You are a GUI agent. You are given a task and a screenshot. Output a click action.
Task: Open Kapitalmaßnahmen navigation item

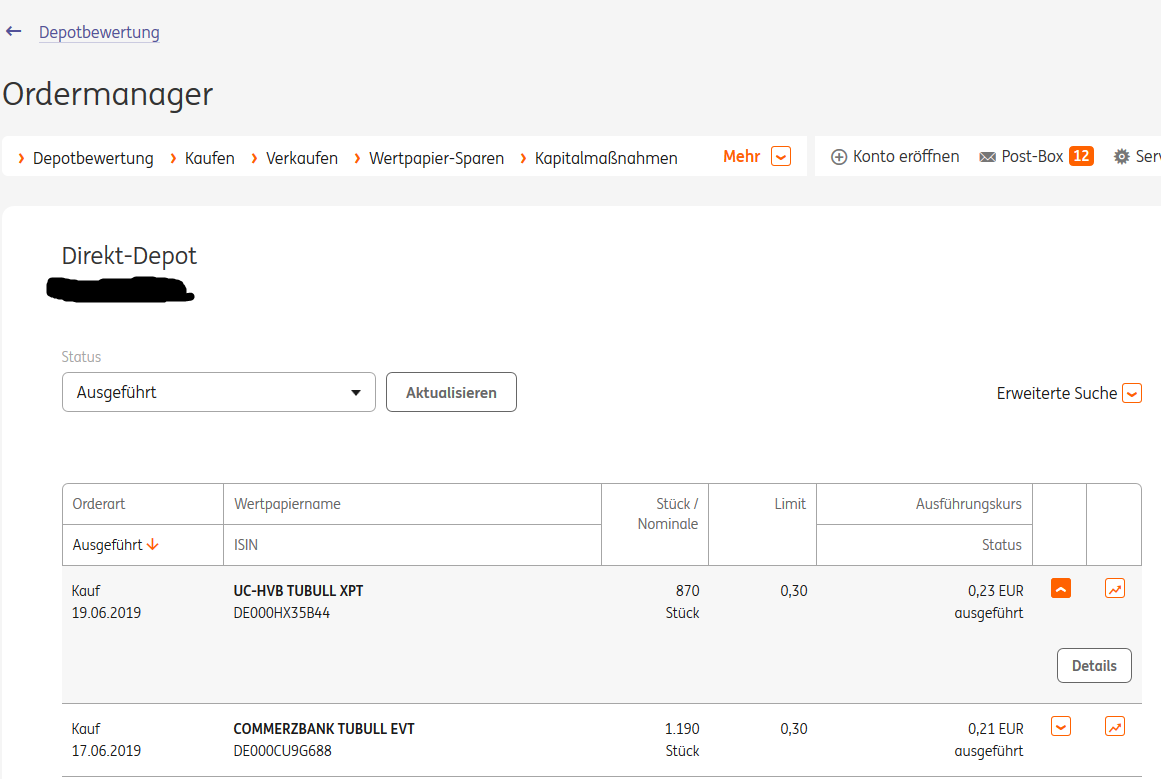(606, 158)
